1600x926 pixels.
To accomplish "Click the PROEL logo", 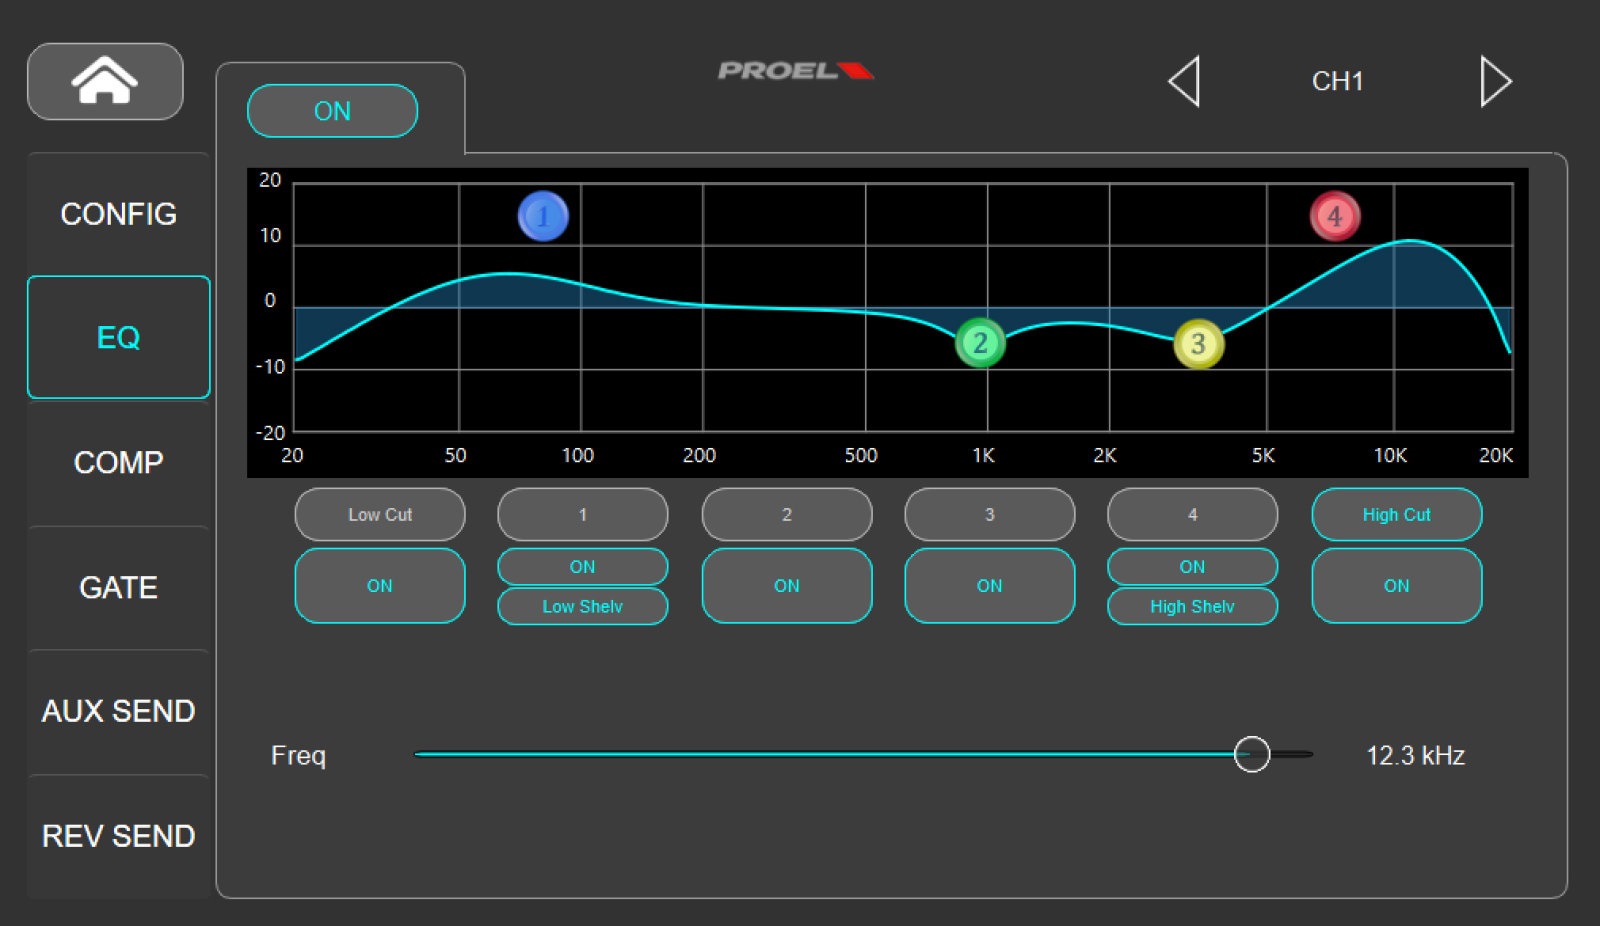I will [796, 70].
